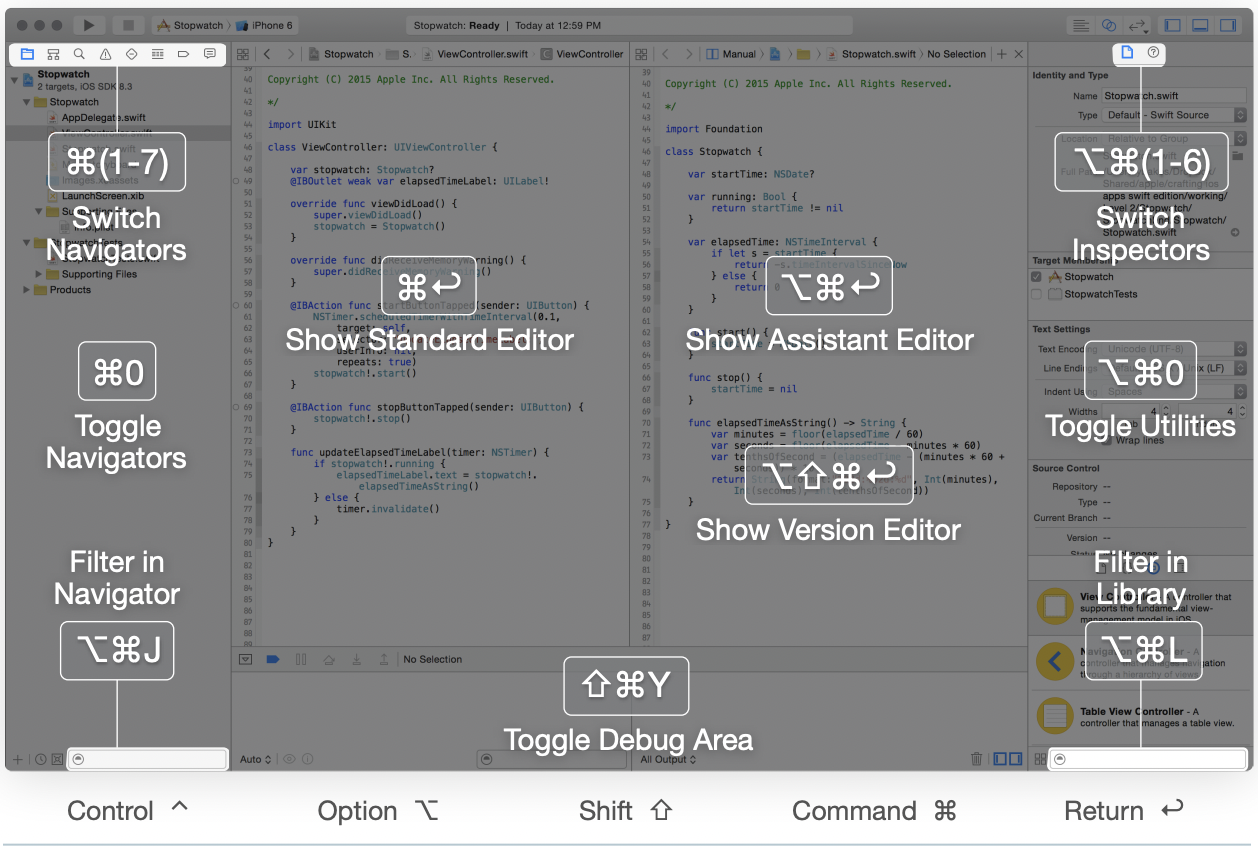Open the Line Endings dropdown
Screen dimensions: 1258x848
(1174, 369)
